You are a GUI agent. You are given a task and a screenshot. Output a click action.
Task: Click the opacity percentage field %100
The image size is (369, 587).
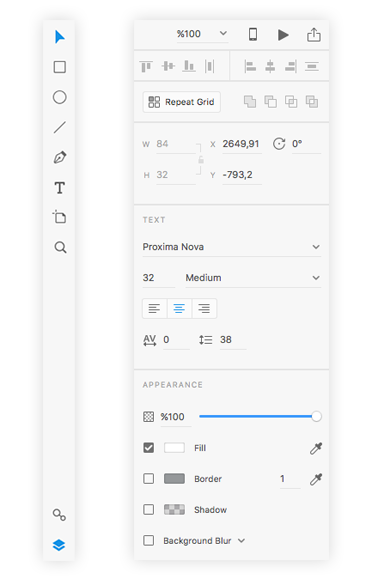176,417
